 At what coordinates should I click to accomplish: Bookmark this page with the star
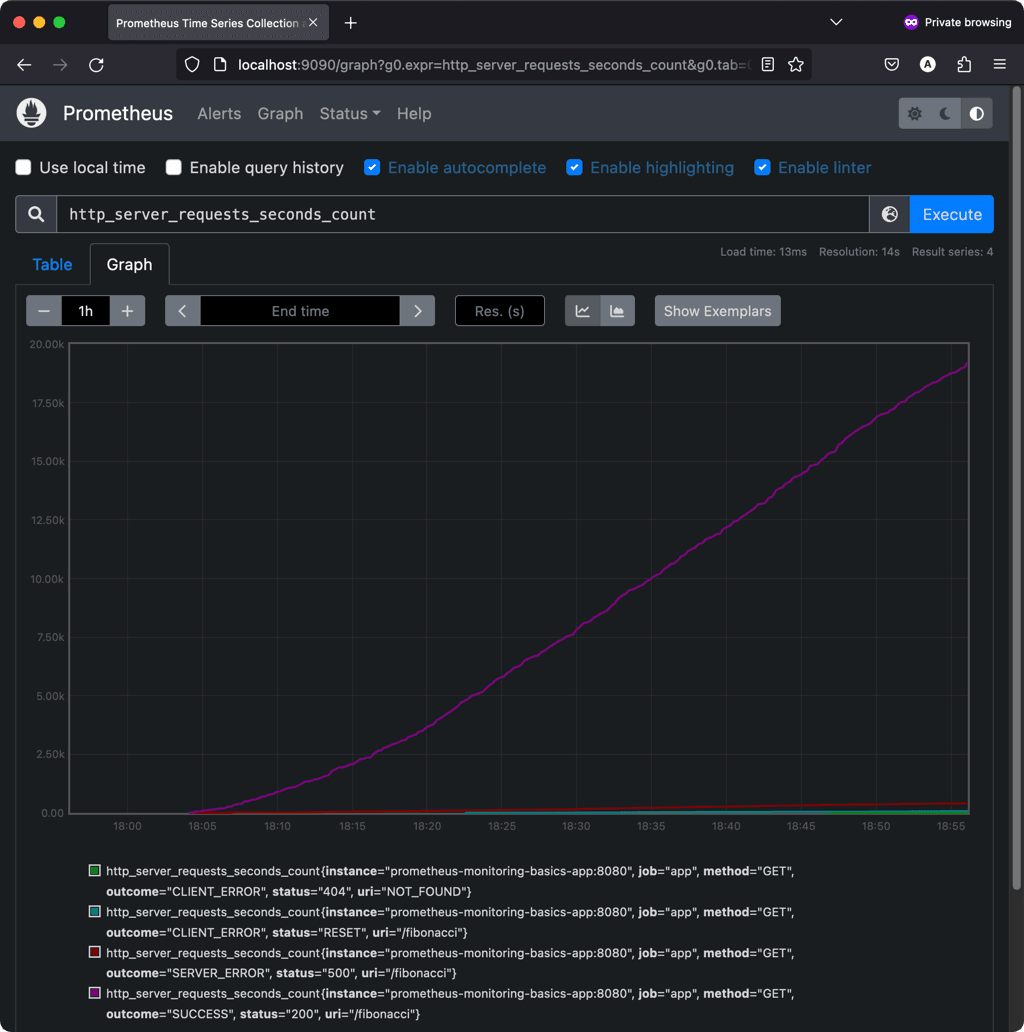point(796,64)
